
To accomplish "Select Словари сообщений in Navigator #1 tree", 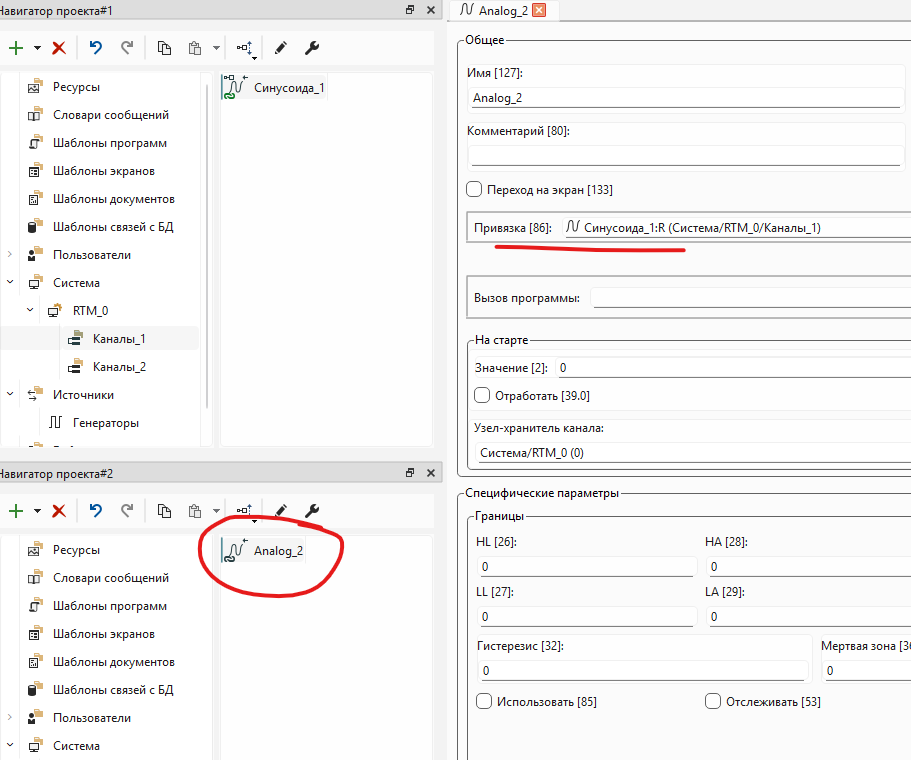I will tap(110, 115).
